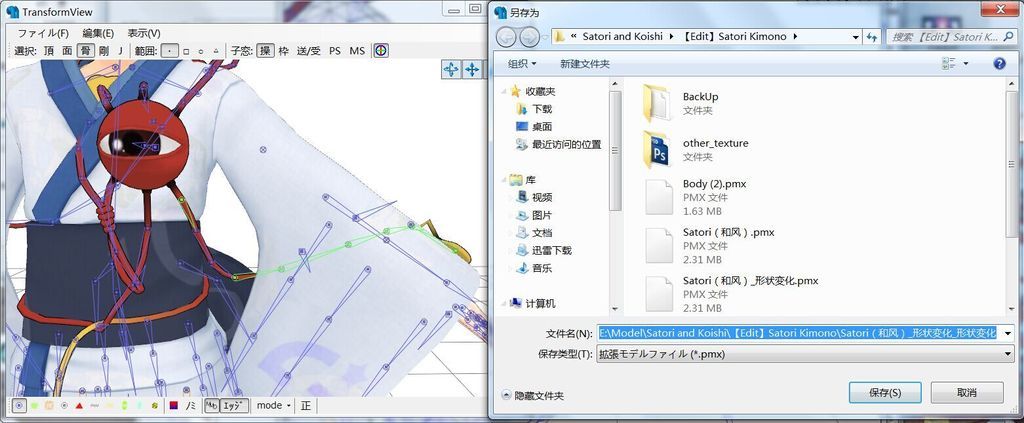Viewport: 1024px width, 423px height.
Task: Click the blue help question mark icon
Action: click(x=998, y=64)
